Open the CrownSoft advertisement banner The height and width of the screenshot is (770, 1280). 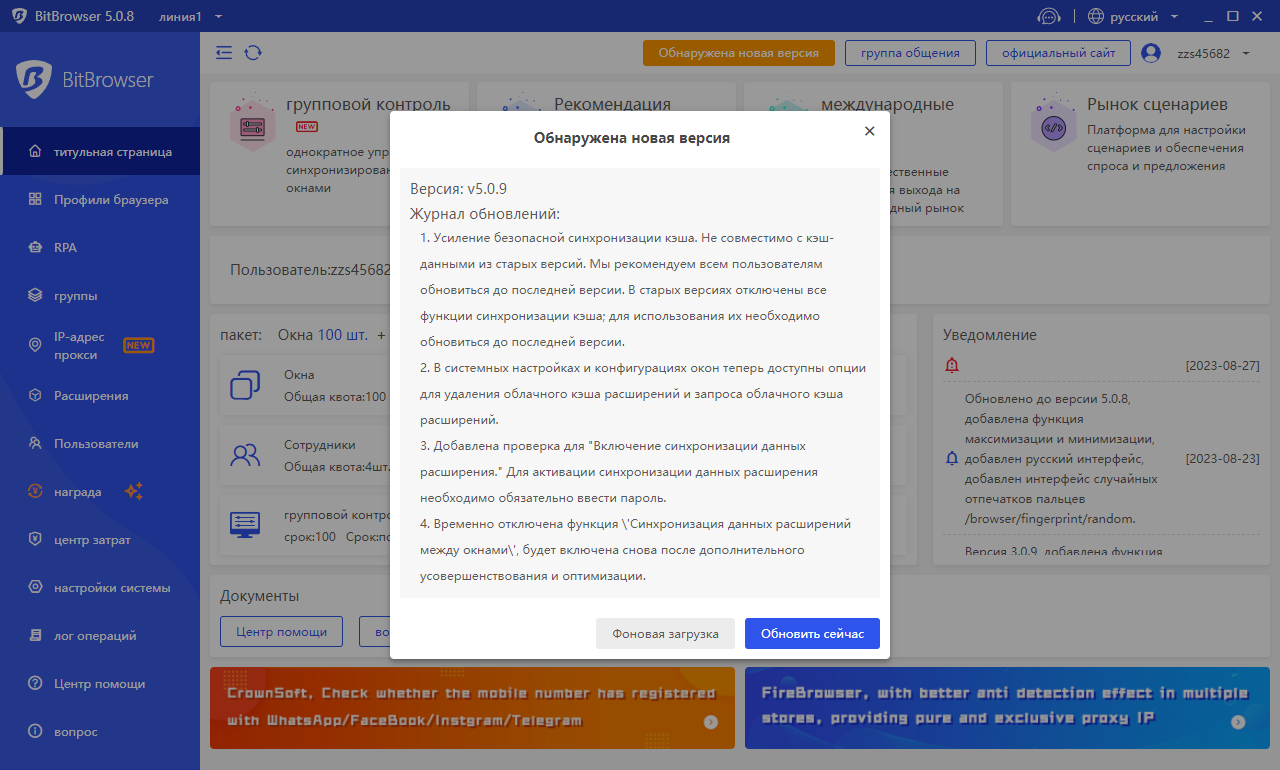(472, 708)
